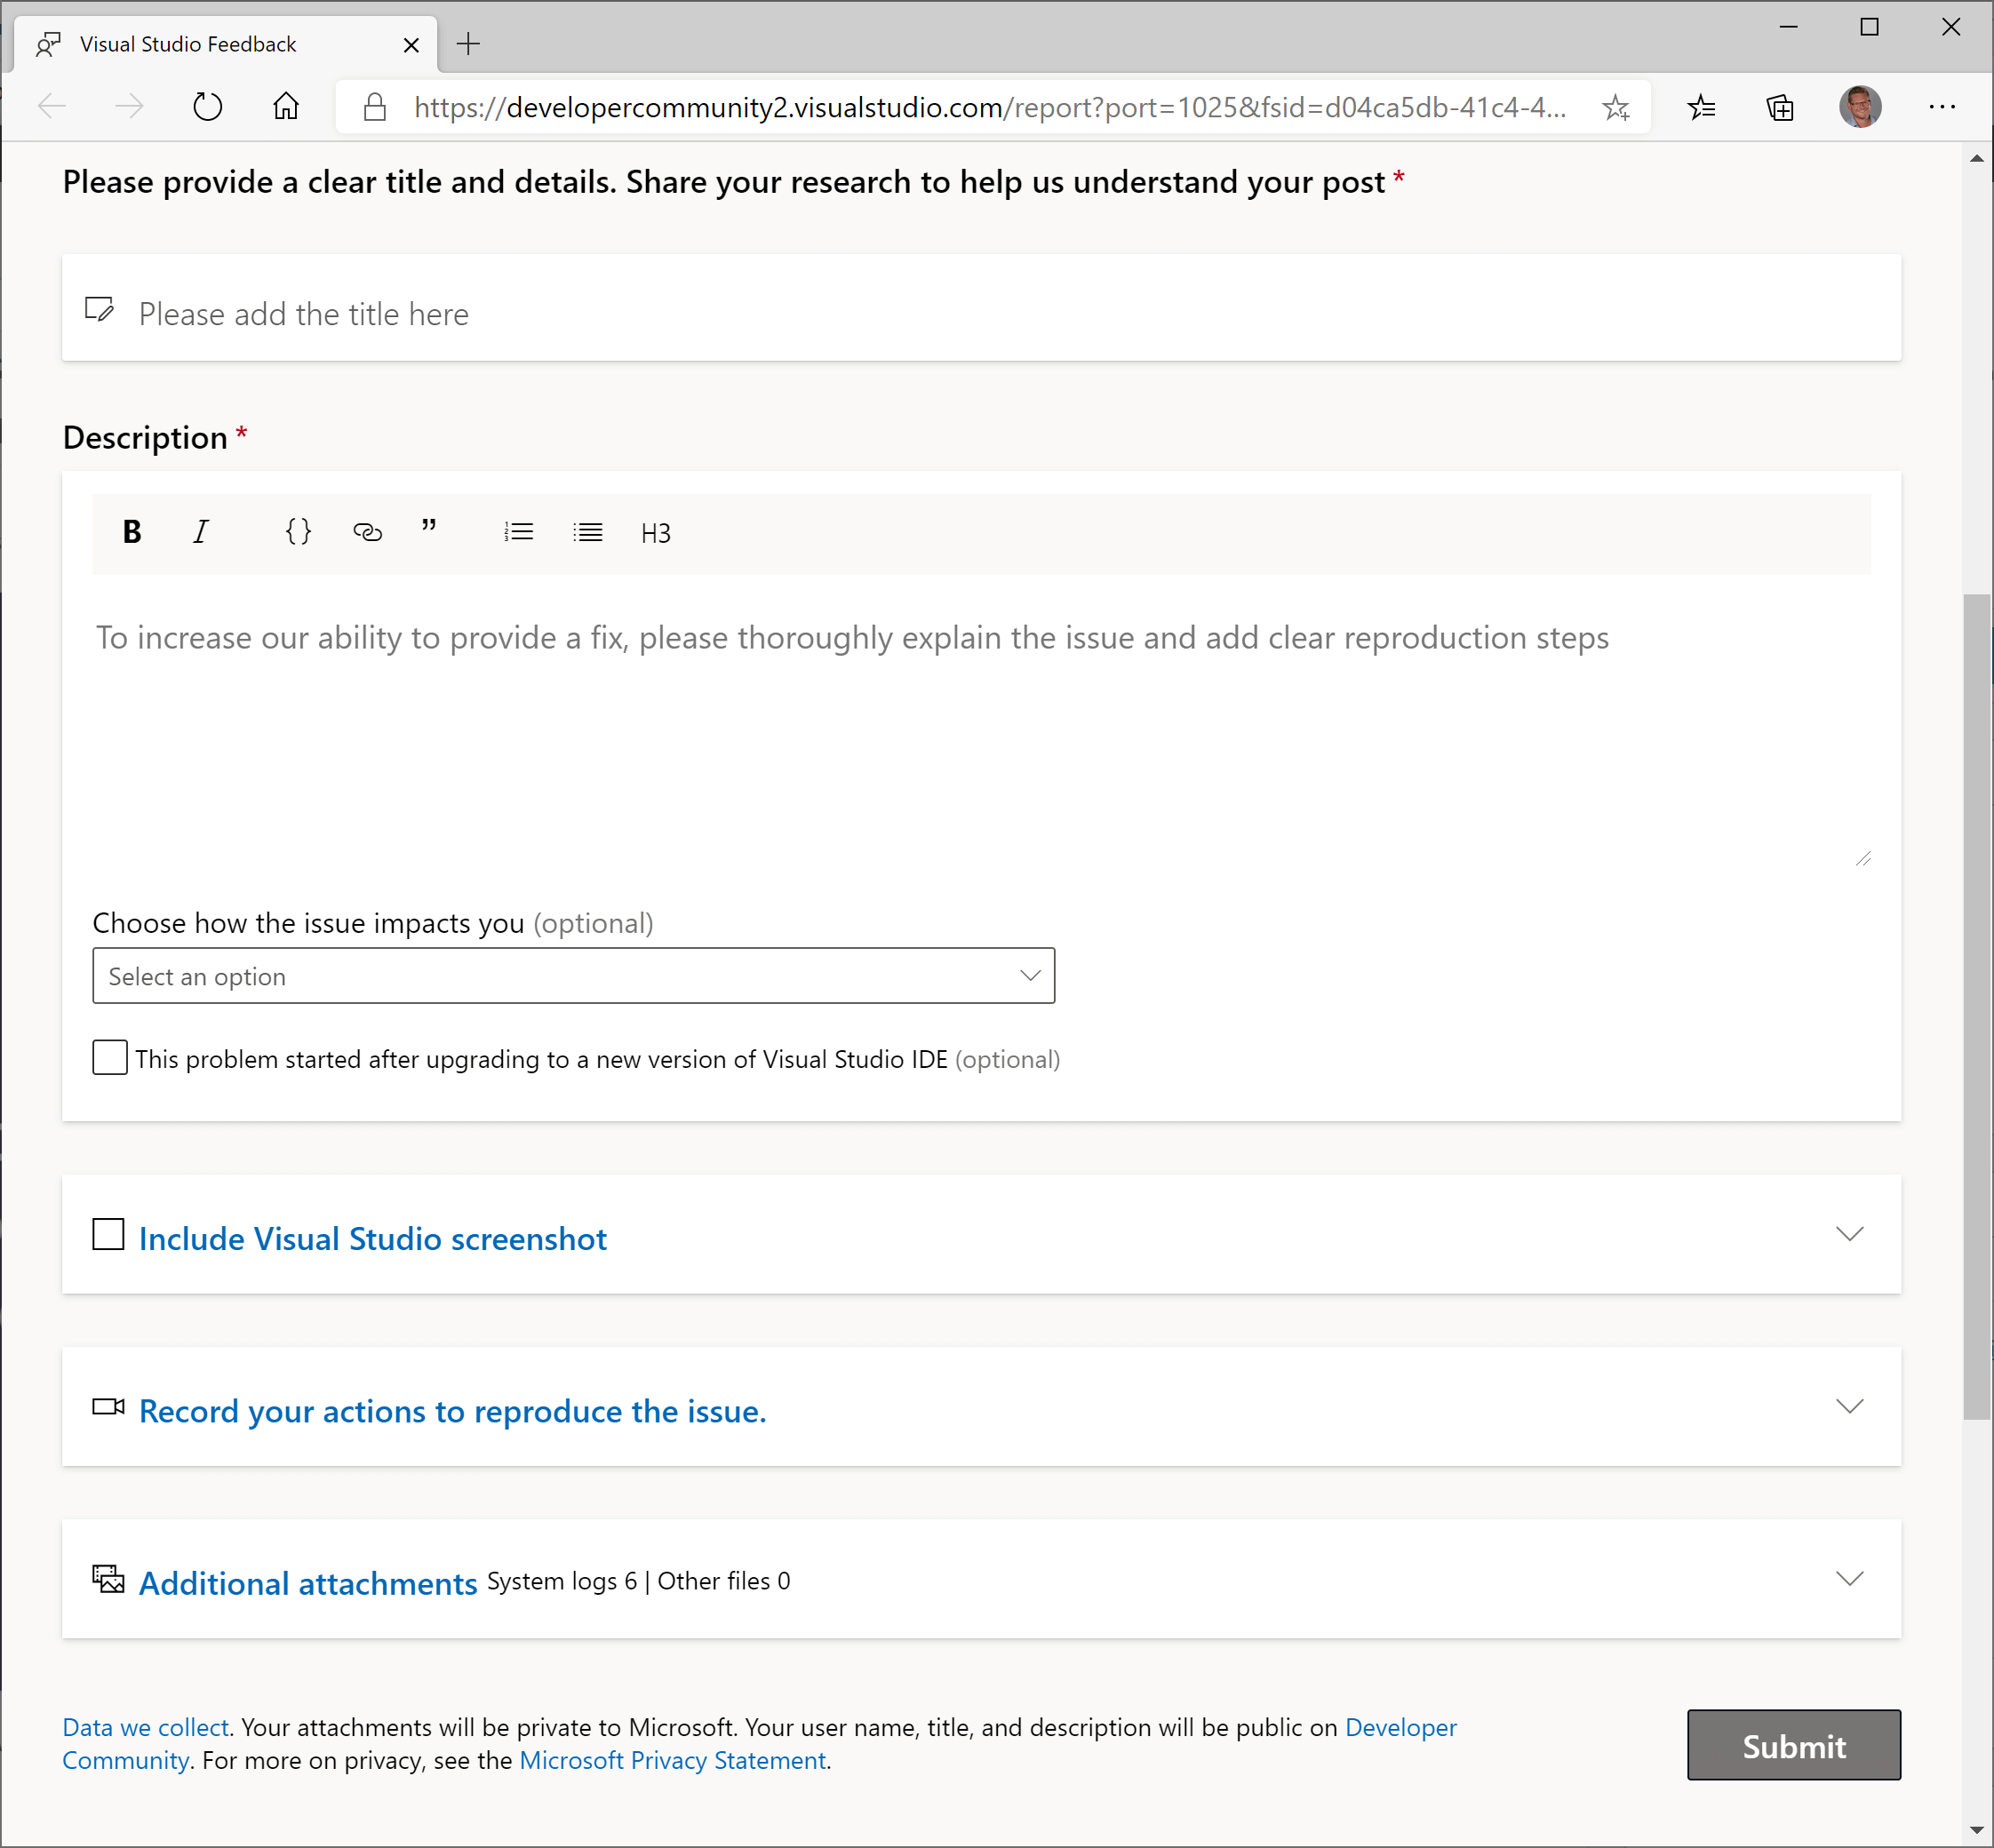The height and width of the screenshot is (1848, 1994).
Task: Insert hyperlink using the link icon
Action: [x=367, y=533]
